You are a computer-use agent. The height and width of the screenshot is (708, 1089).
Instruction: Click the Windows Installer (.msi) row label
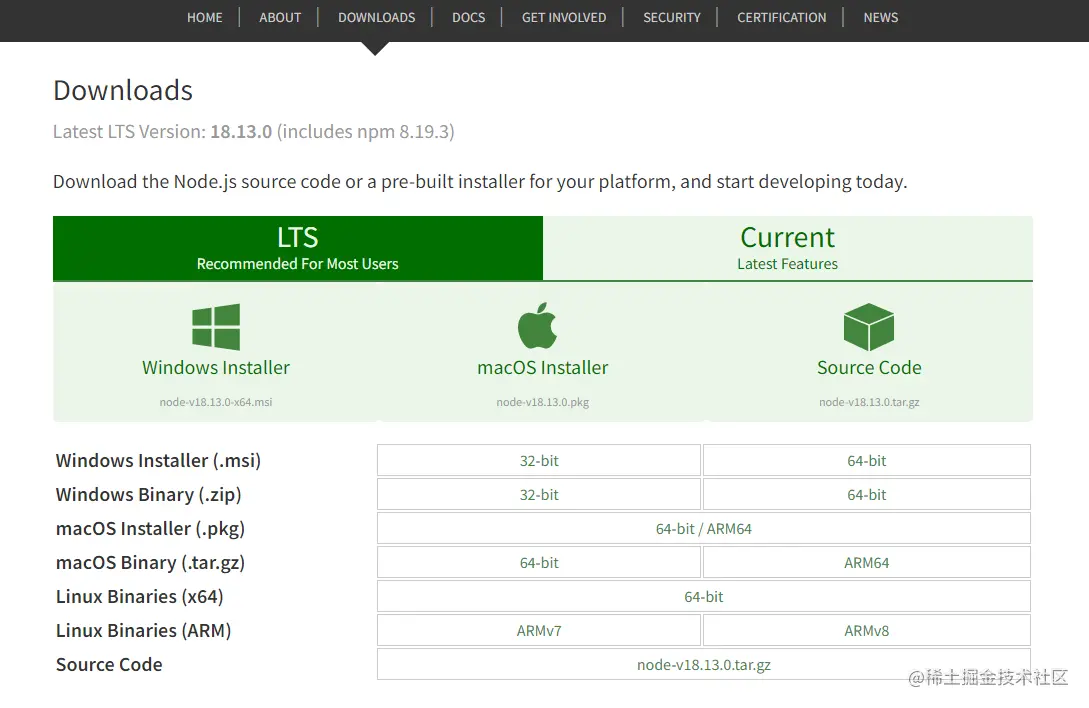click(158, 461)
